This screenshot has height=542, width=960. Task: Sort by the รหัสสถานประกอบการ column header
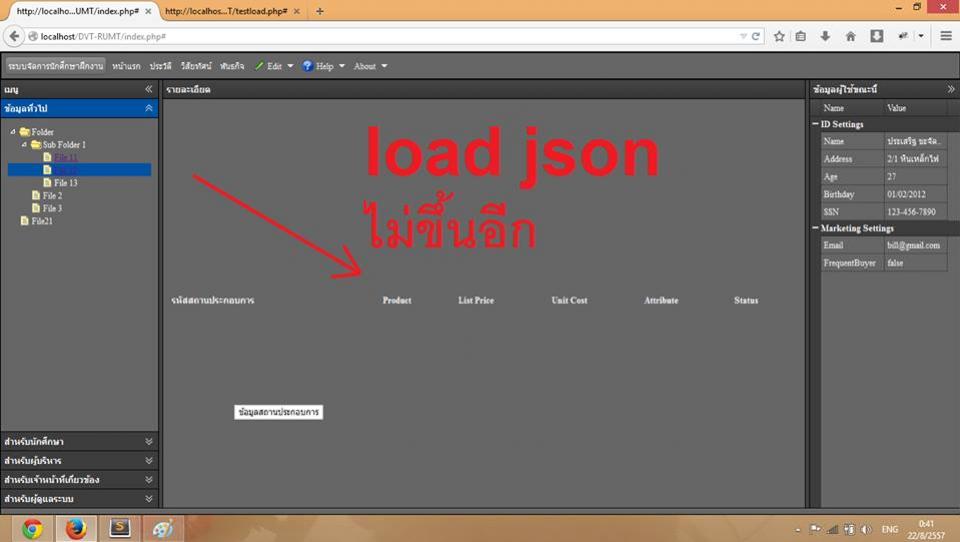coord(212,300)
